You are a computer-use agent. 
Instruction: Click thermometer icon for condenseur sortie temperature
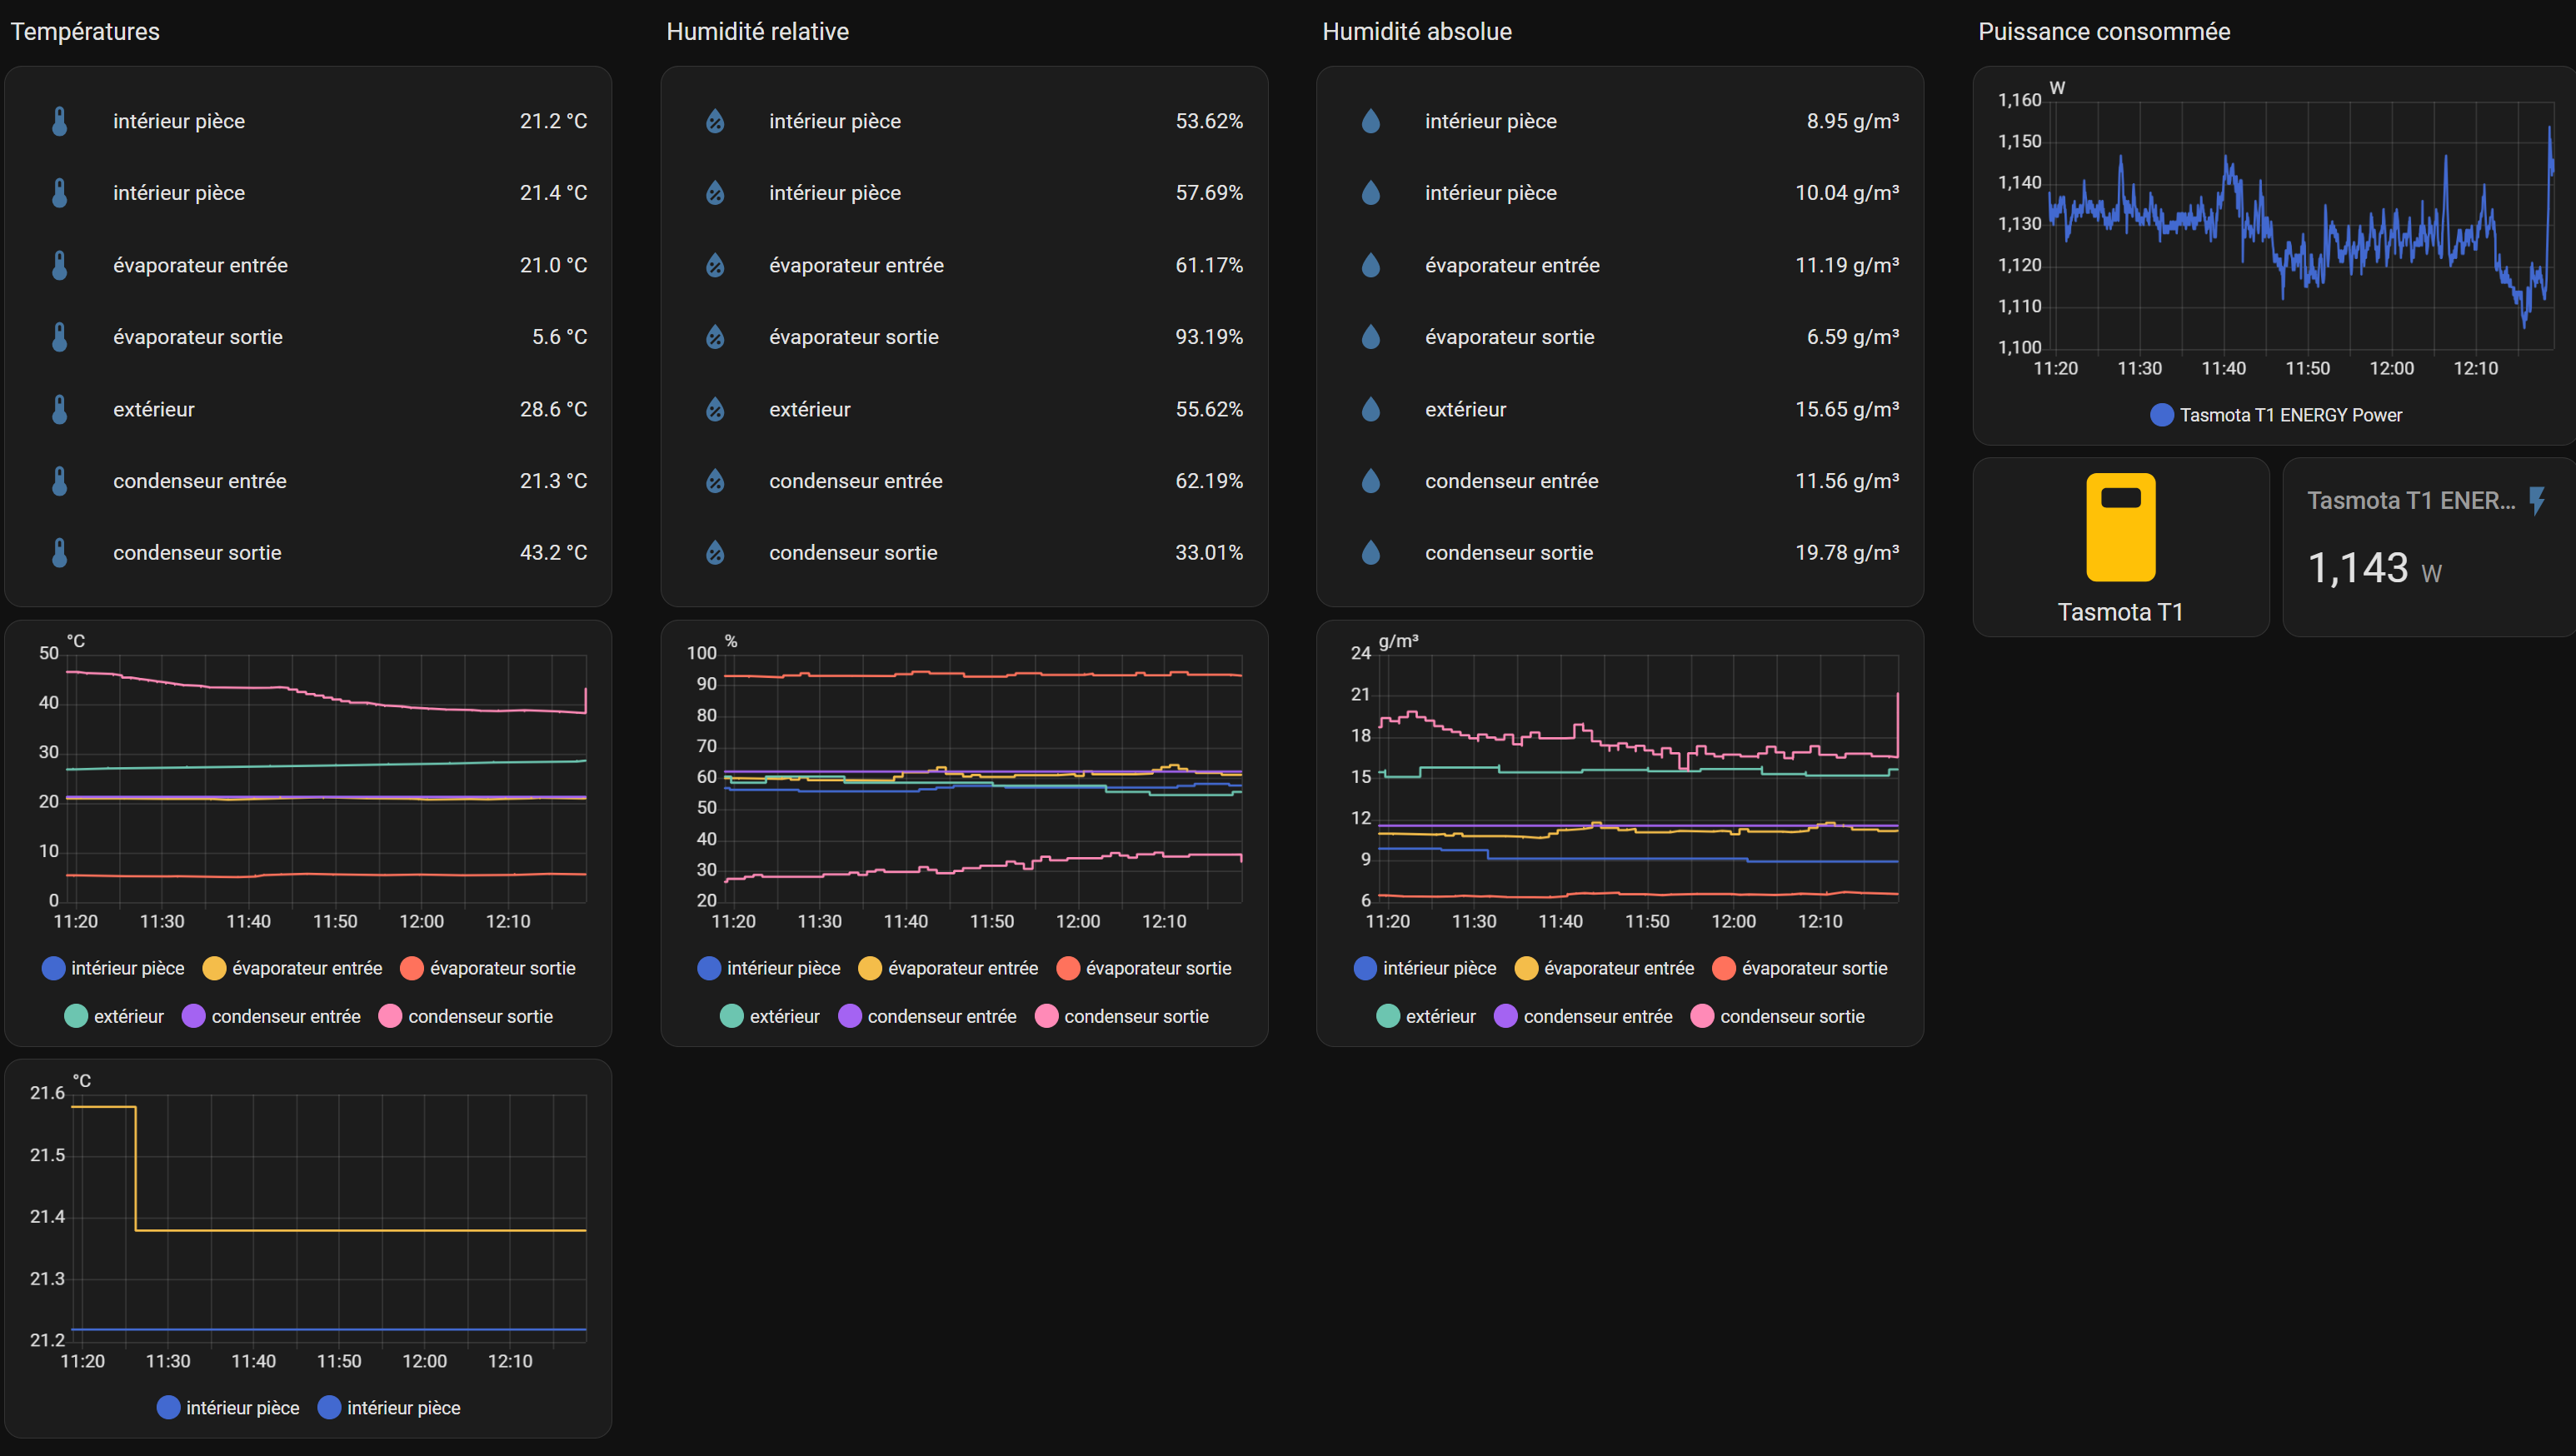pos(60,553)
